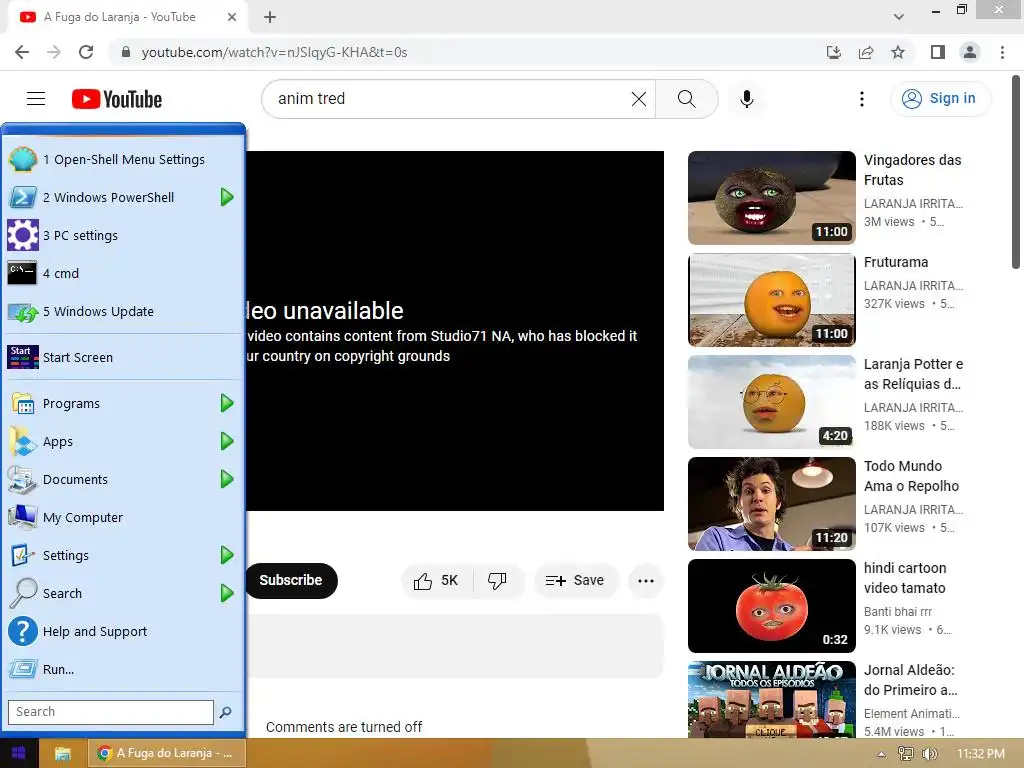The image size is (1024, 768).
Task: Share this page icon in address bar
Action: tap(866, 52)
